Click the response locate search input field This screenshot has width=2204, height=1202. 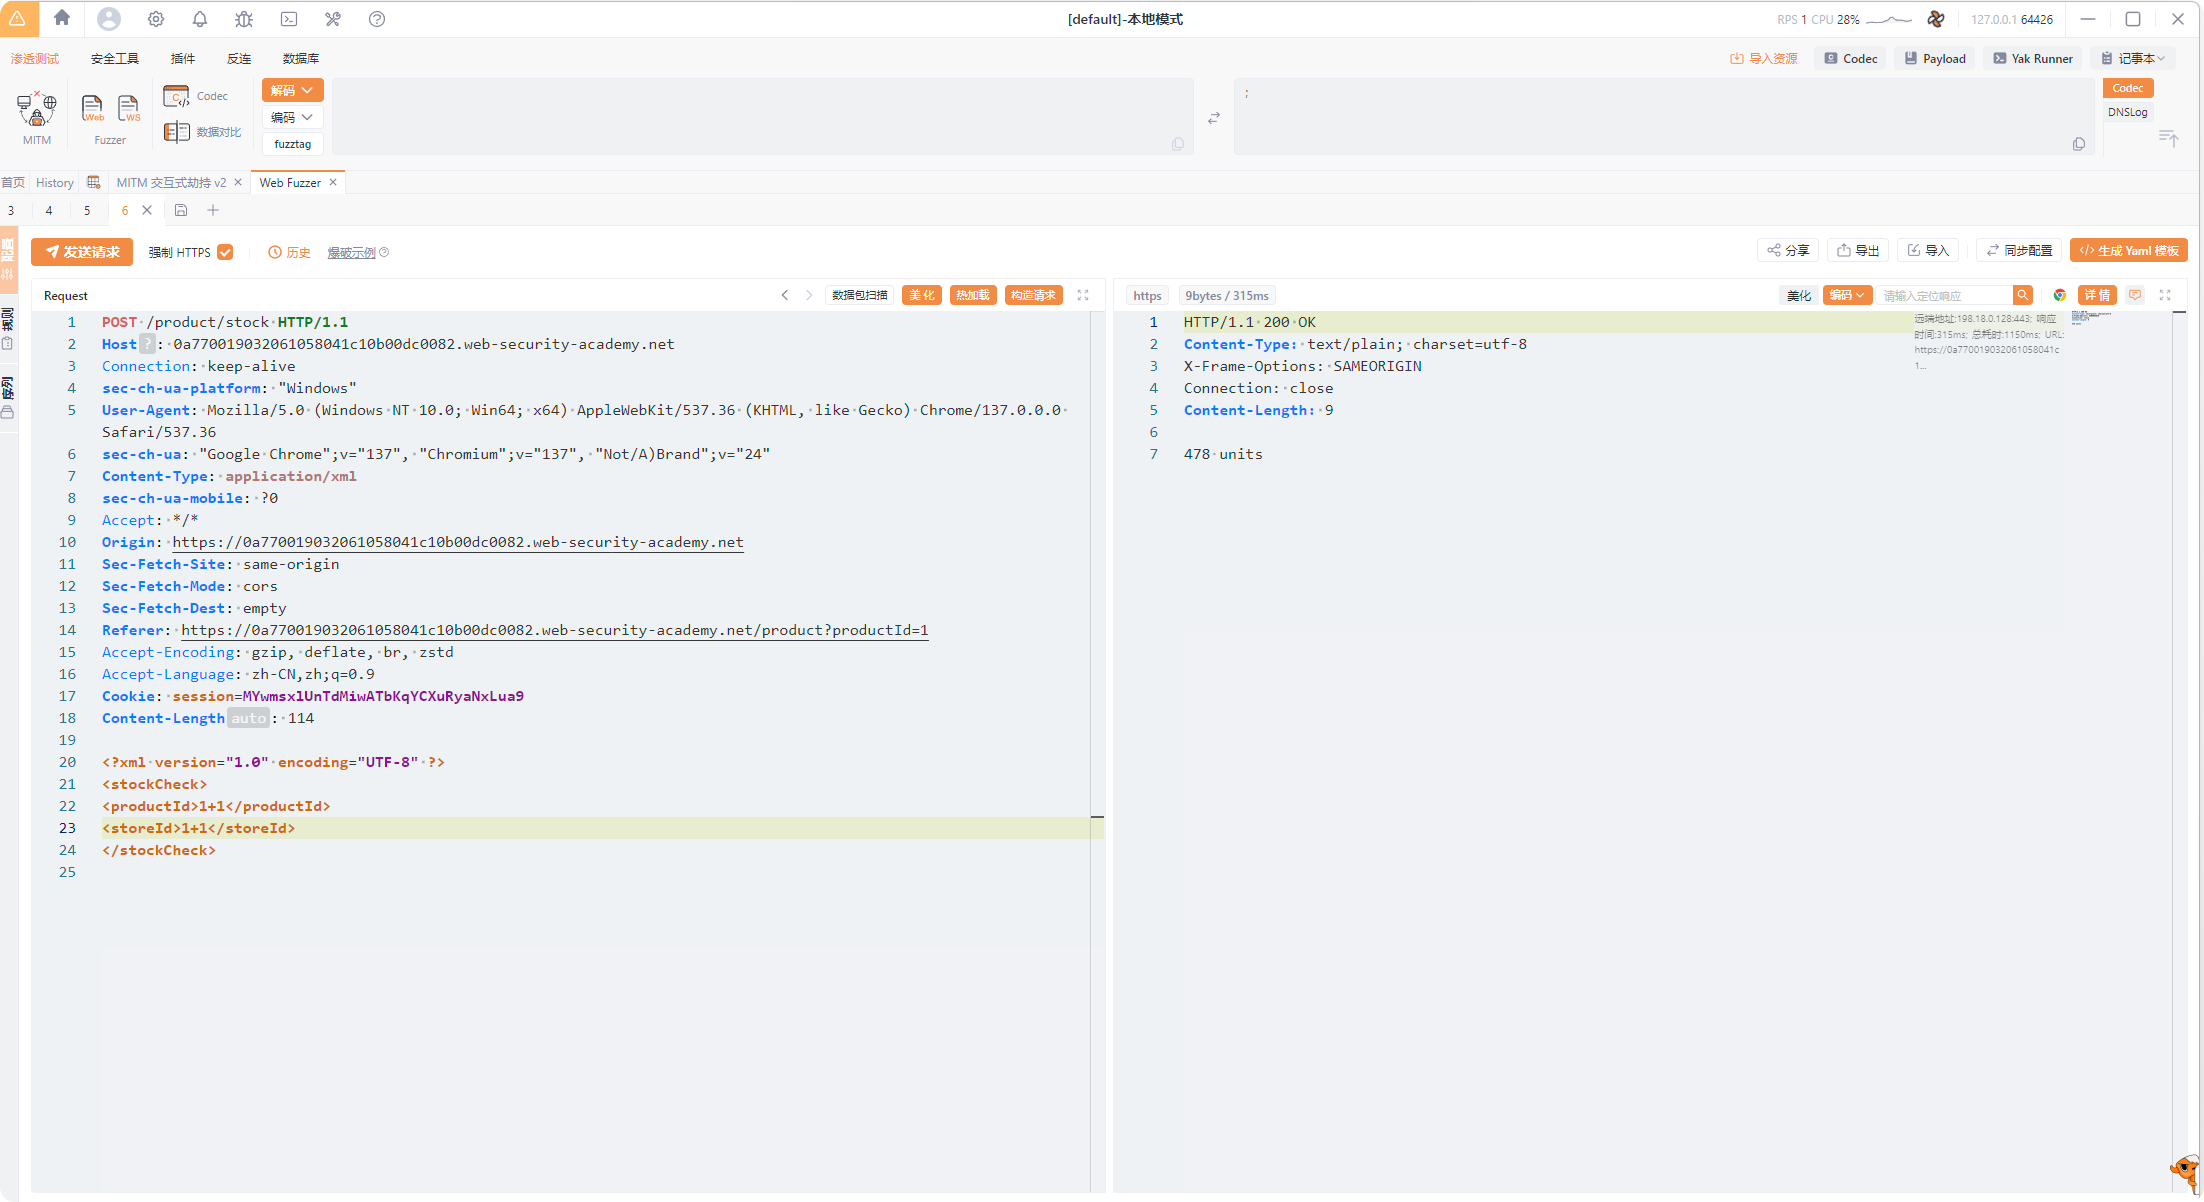click(1944, 295)
